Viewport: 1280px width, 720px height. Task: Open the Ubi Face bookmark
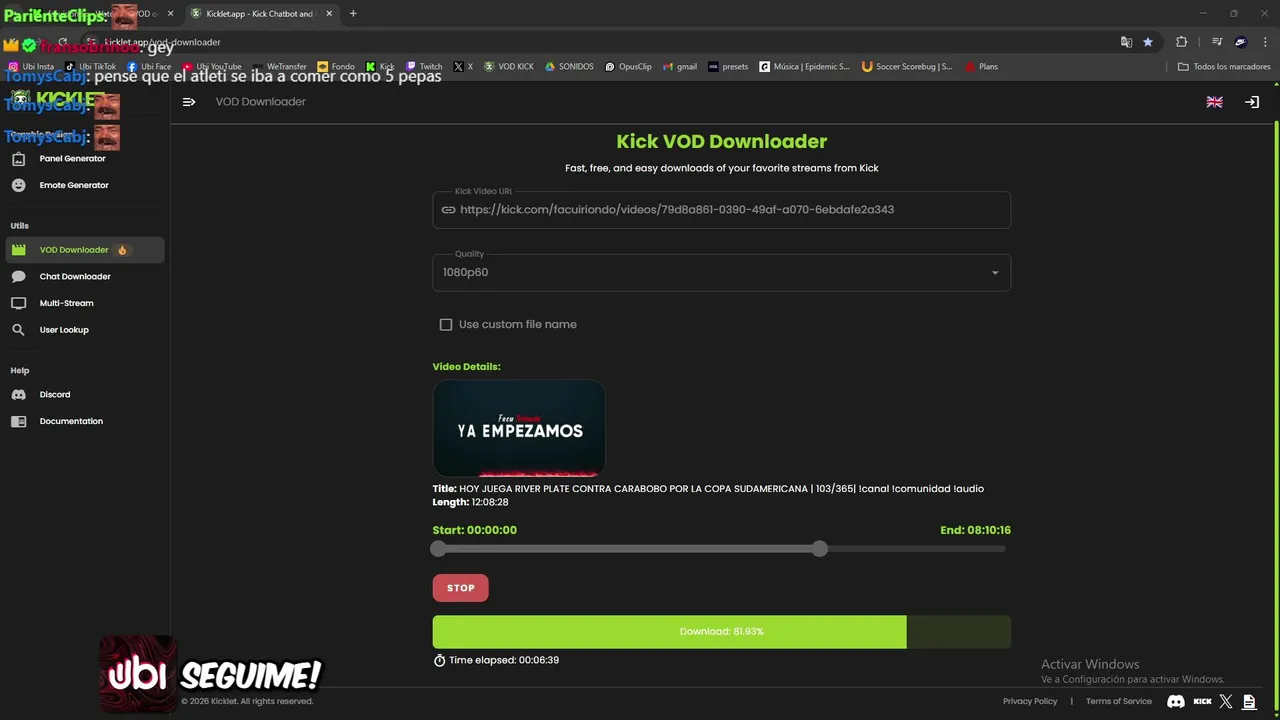[x=149, y=67]
